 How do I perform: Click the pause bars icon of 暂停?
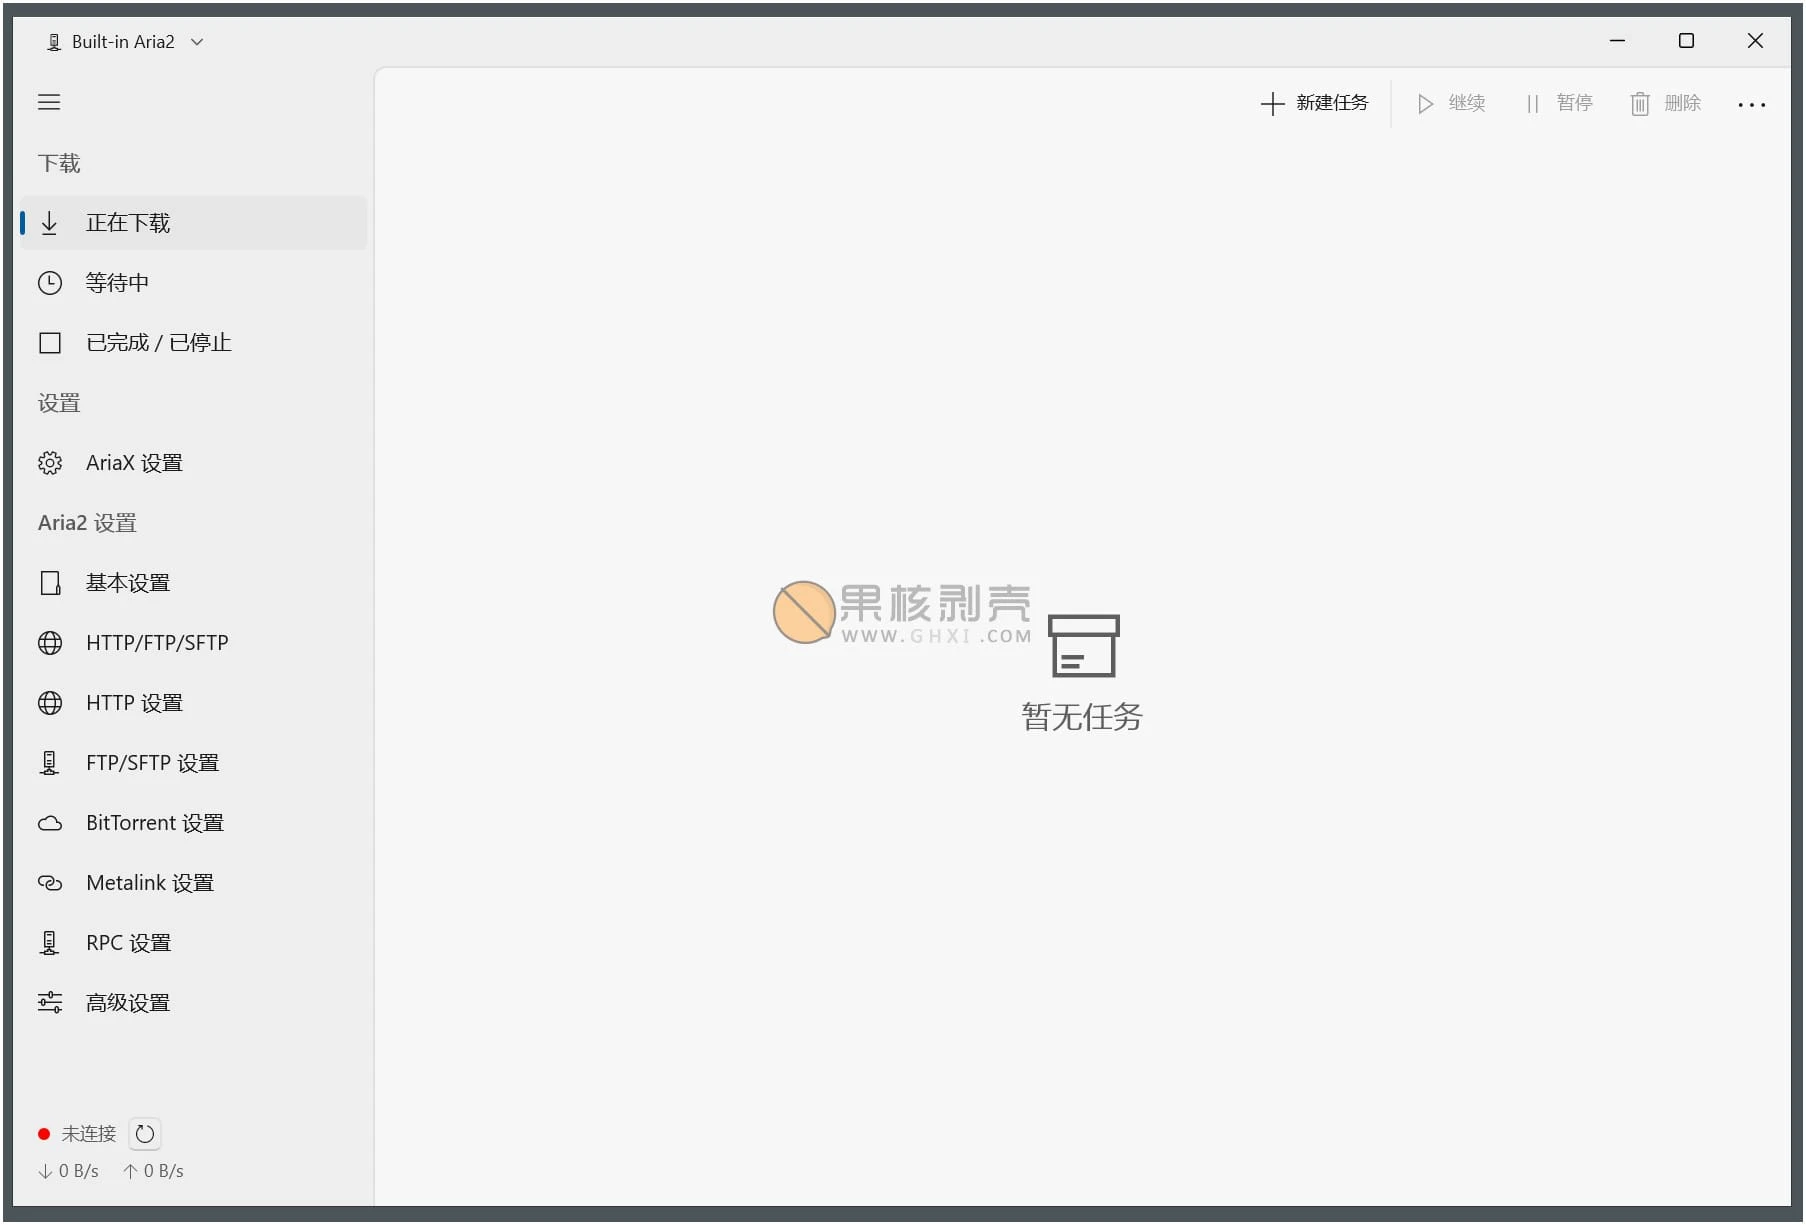pyautogui.click(x=1532, y=104)
